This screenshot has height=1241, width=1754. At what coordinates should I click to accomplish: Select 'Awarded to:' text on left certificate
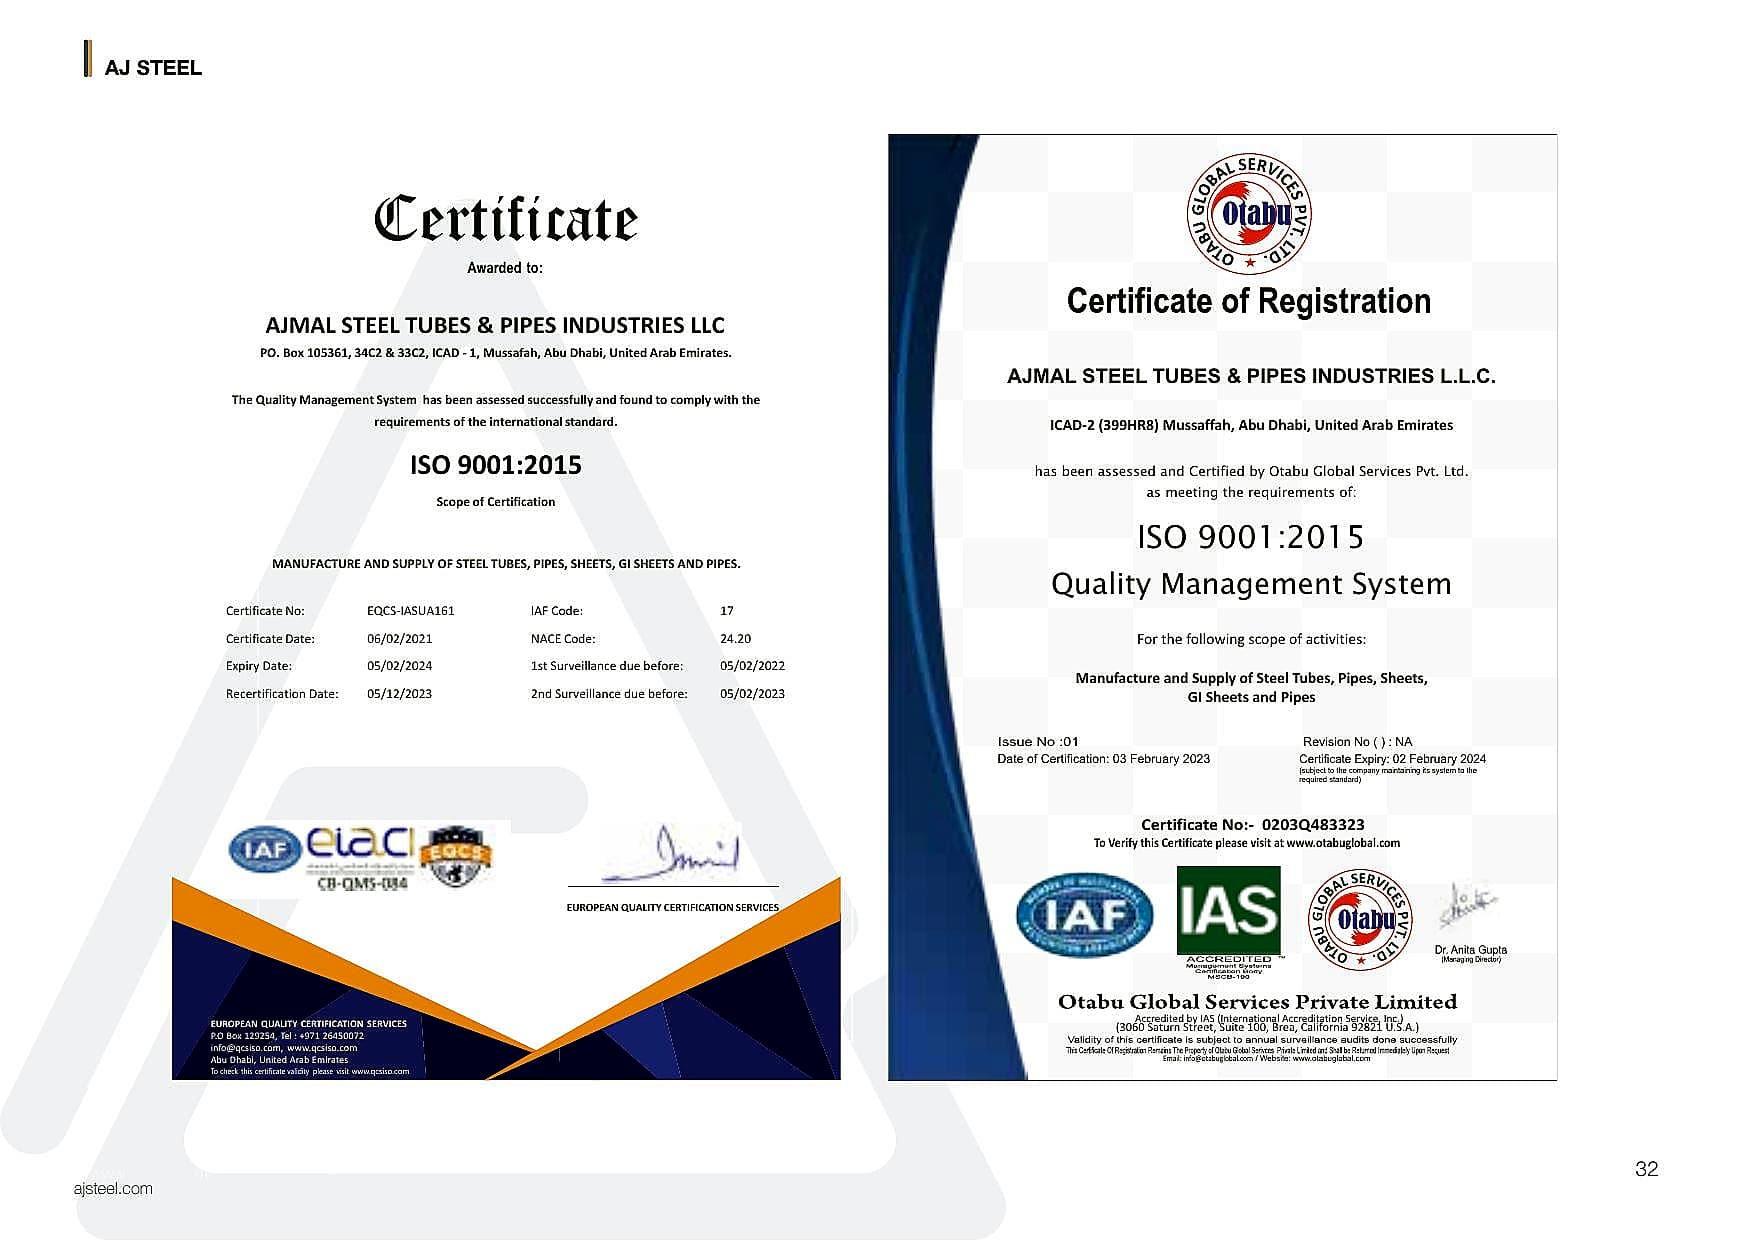pyautogui.click(x=505, y=267)
